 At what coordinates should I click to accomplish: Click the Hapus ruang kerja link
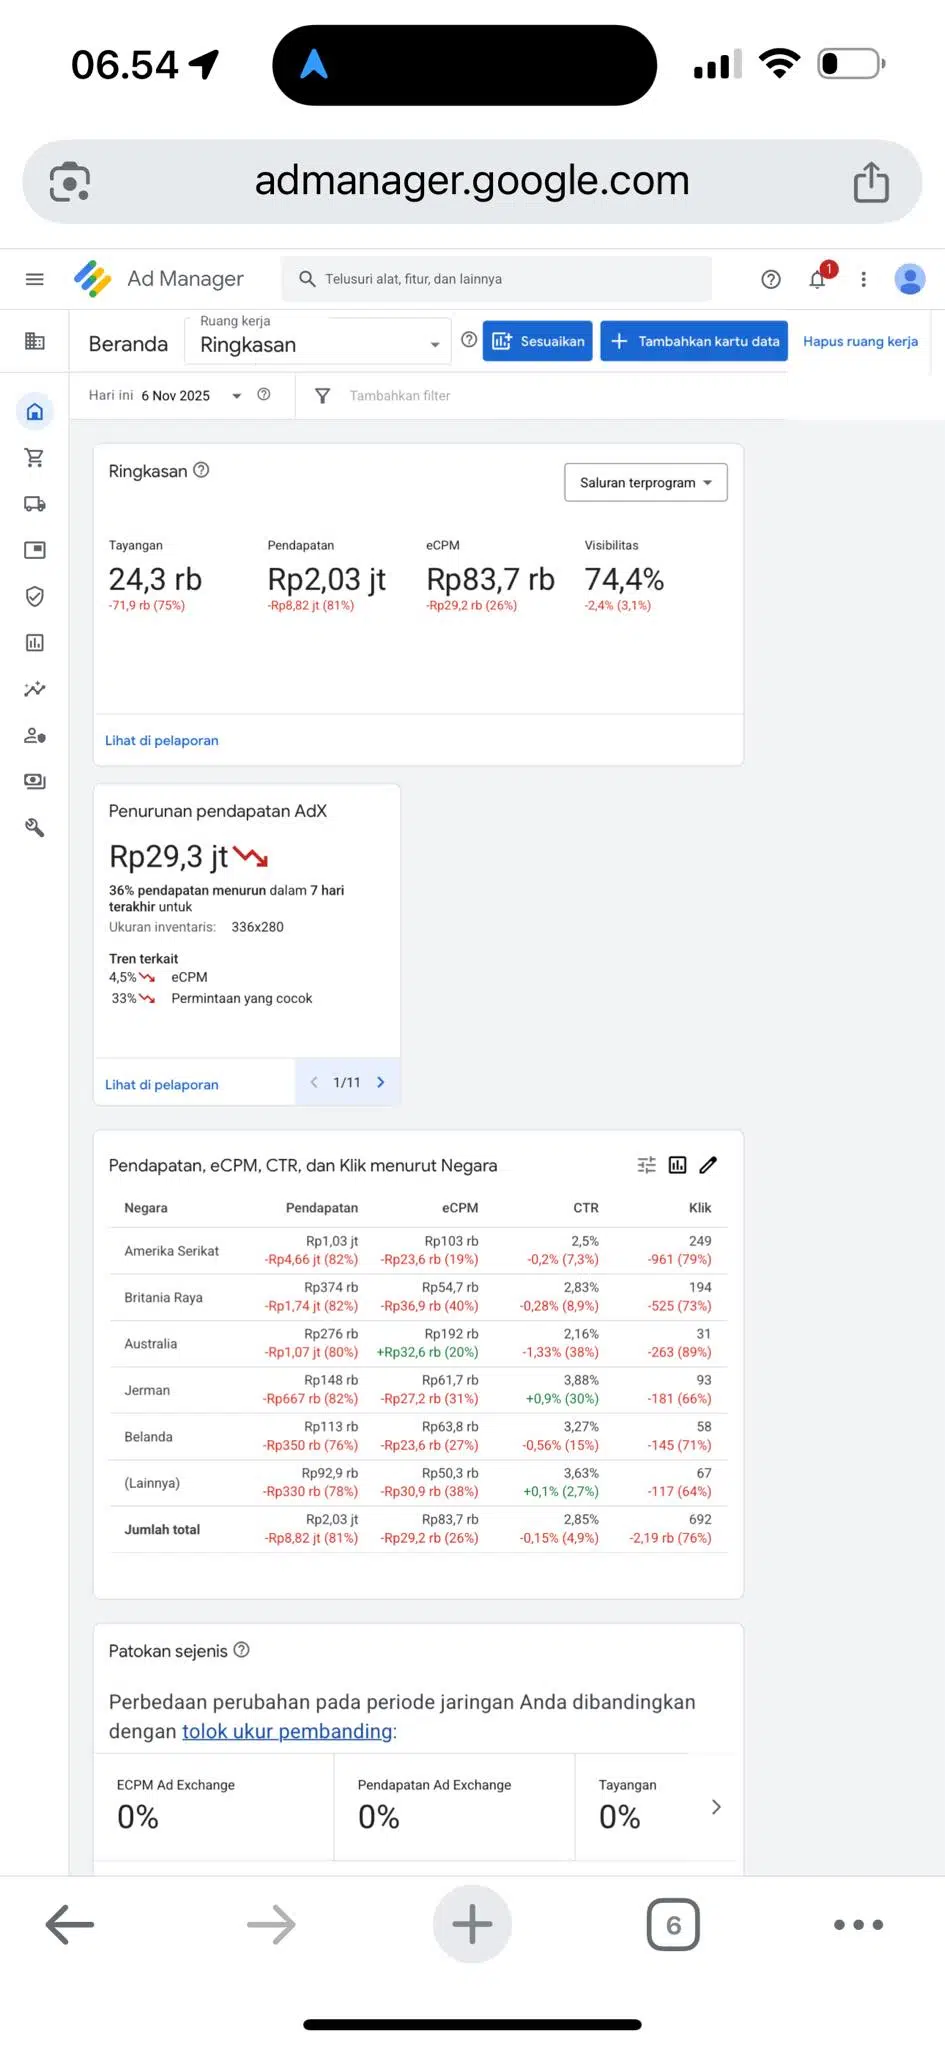[860, 342]
